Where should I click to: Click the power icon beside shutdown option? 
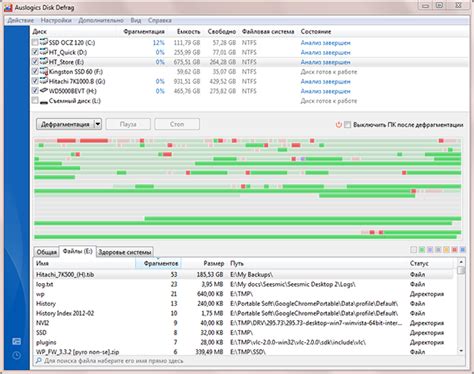tap(339, 125)
